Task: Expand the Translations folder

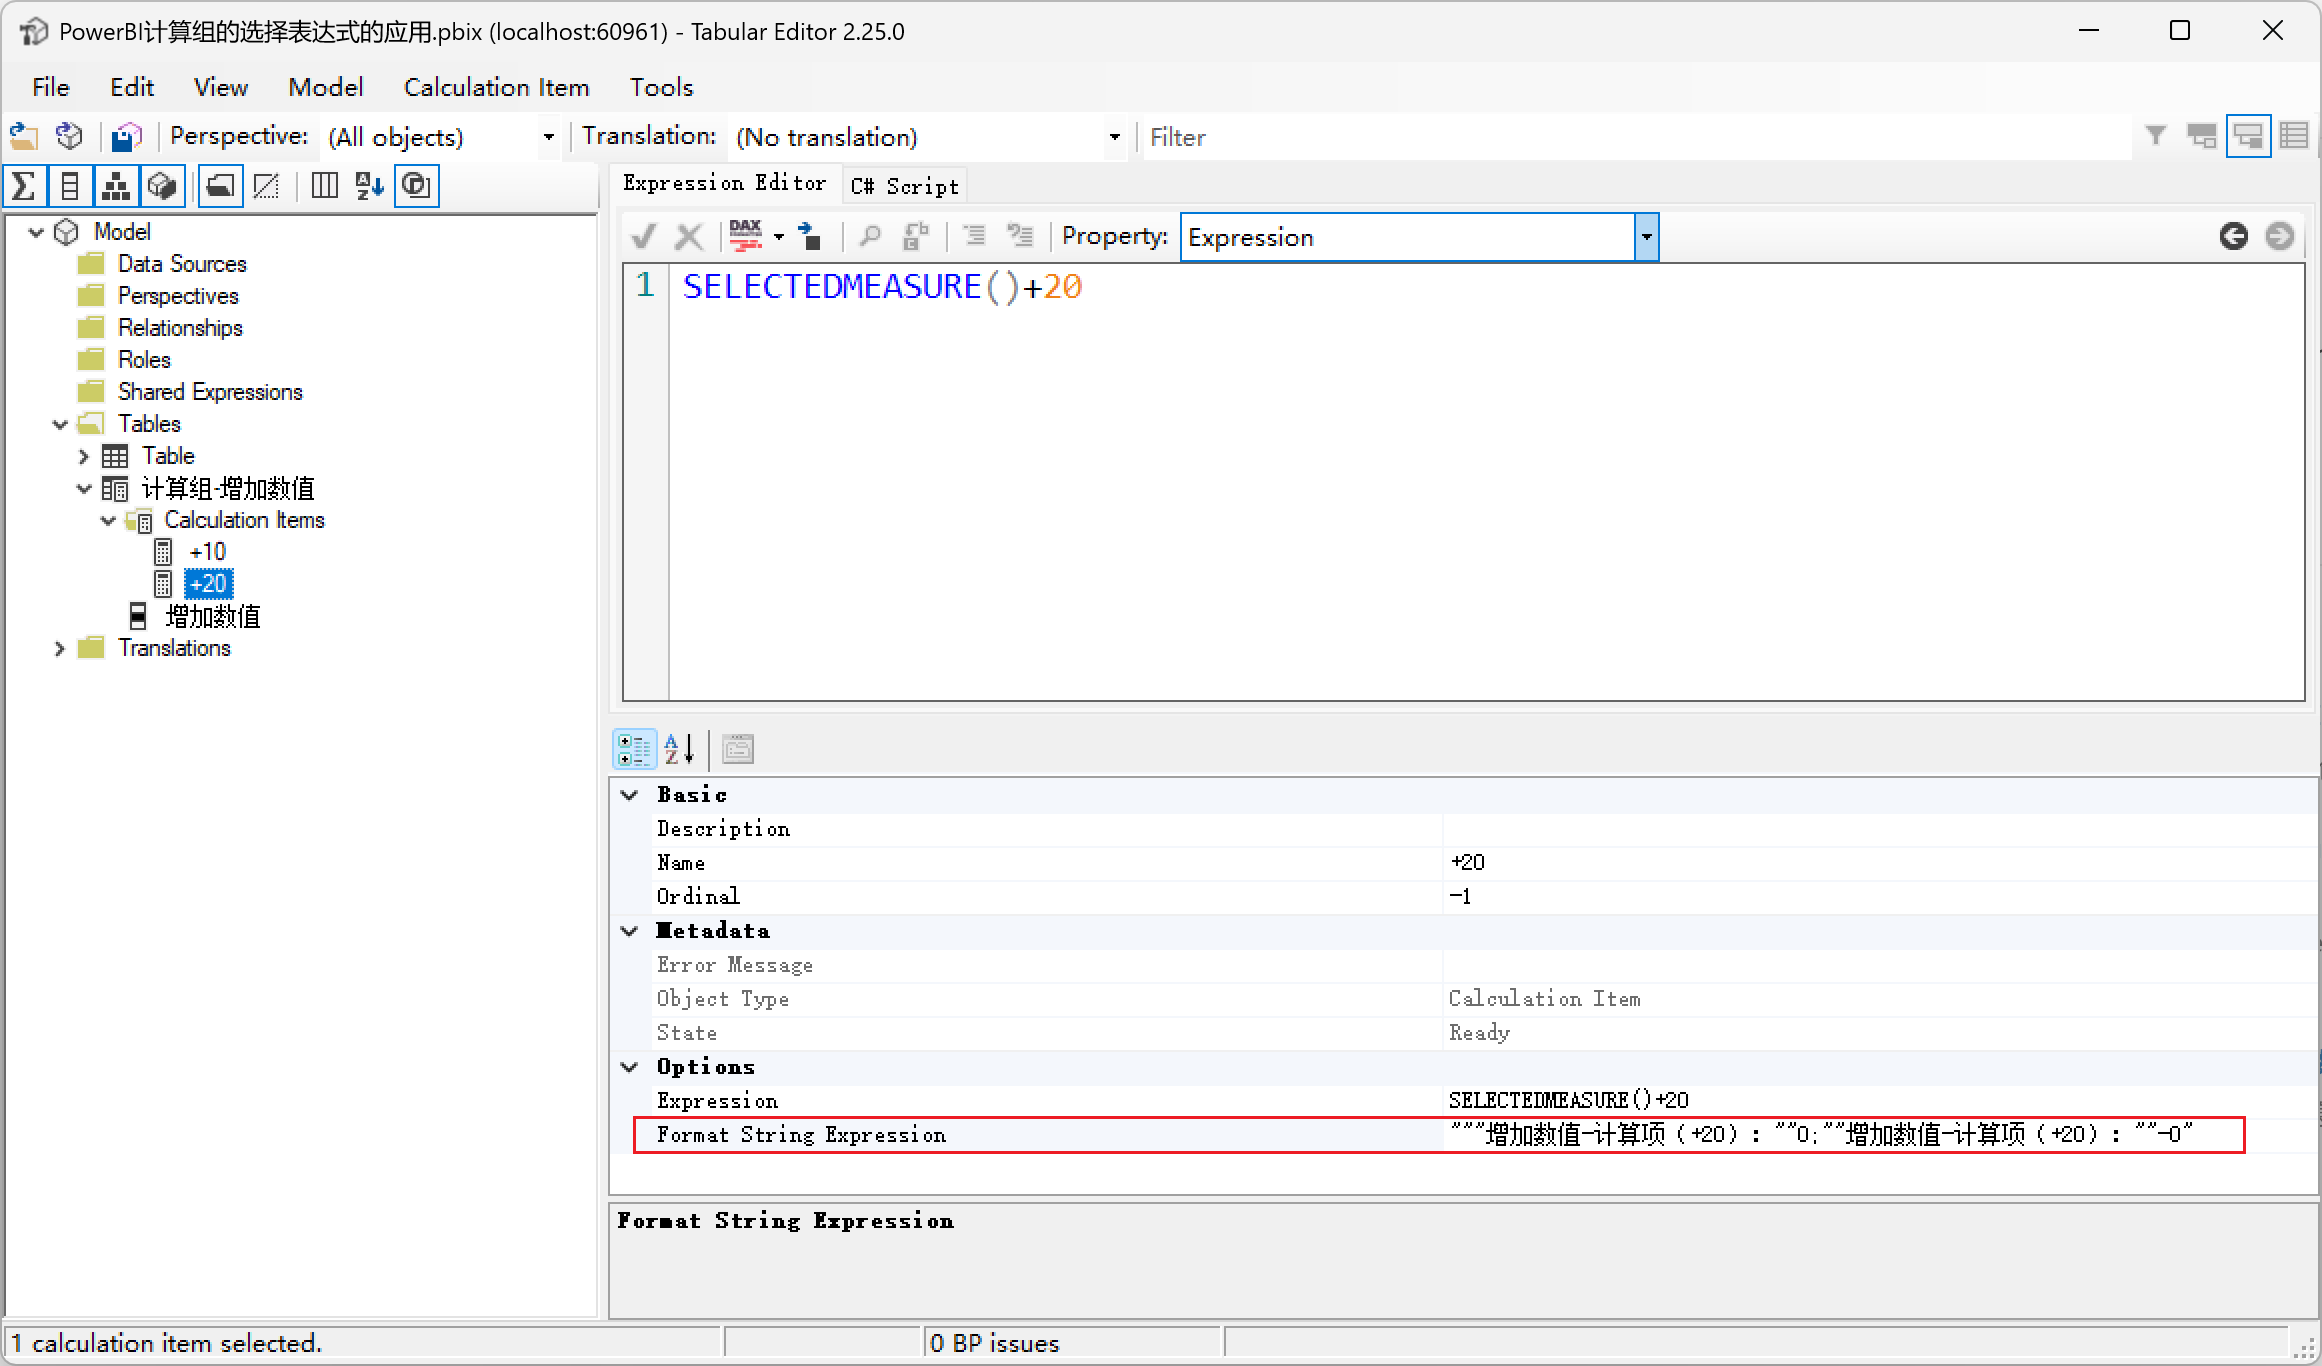Action: [x=60, y=648]
